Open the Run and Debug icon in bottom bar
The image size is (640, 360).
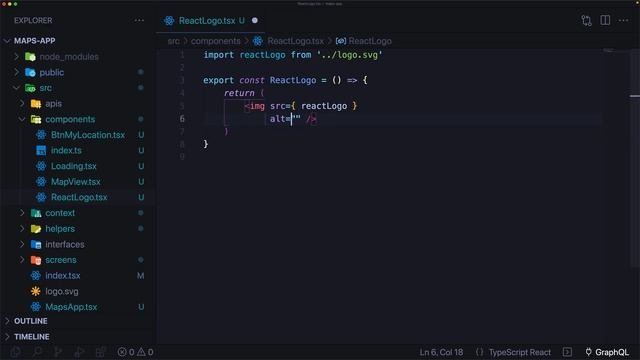point(79,352)
